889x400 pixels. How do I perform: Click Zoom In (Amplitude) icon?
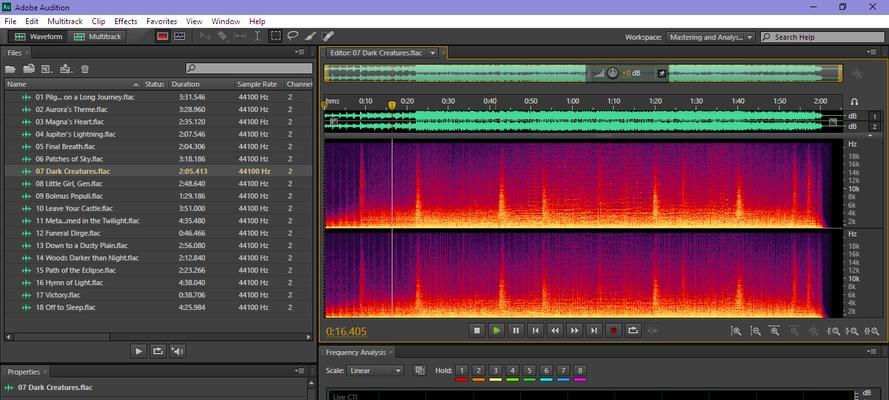pos(736,331)
